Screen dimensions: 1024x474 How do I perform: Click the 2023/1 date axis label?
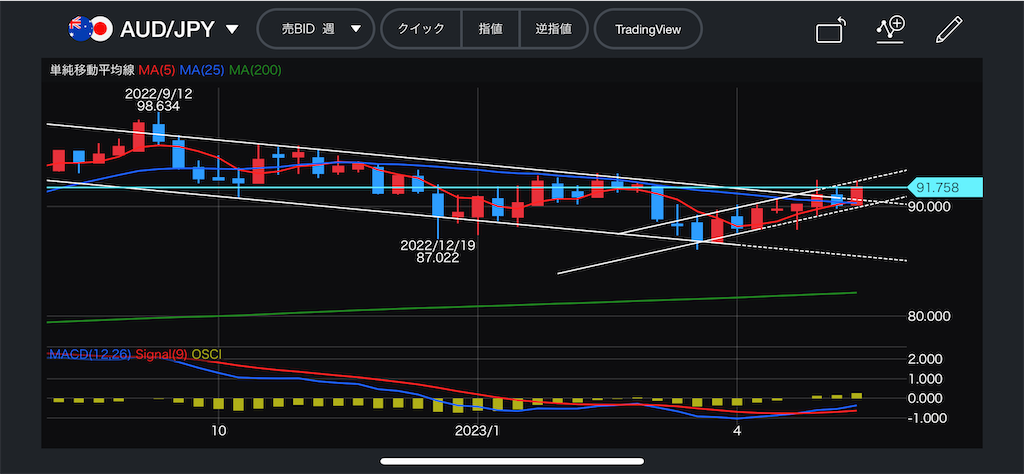coord(479,430)
